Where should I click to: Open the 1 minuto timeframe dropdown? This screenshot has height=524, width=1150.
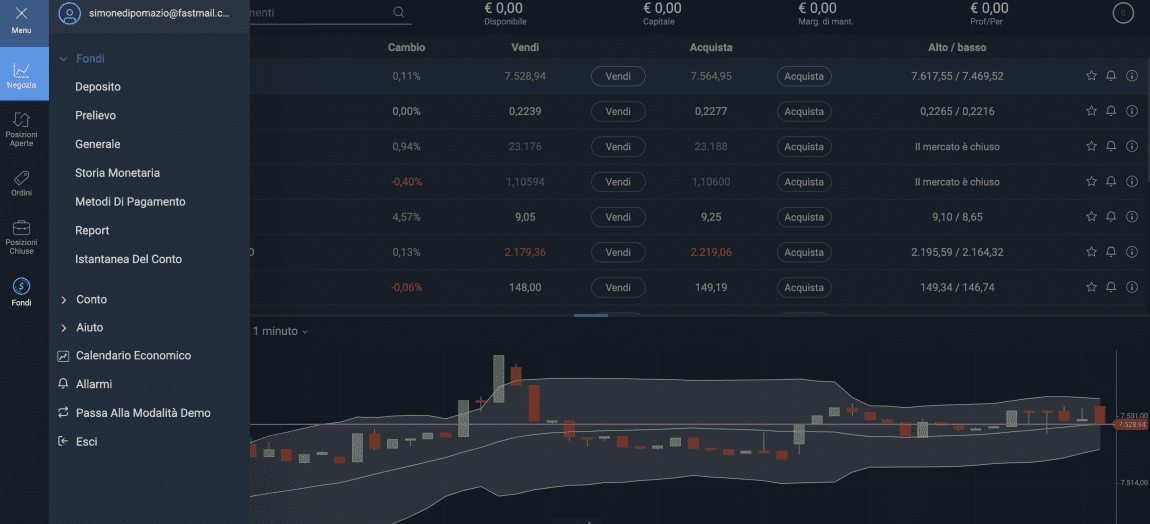point(280,331)
